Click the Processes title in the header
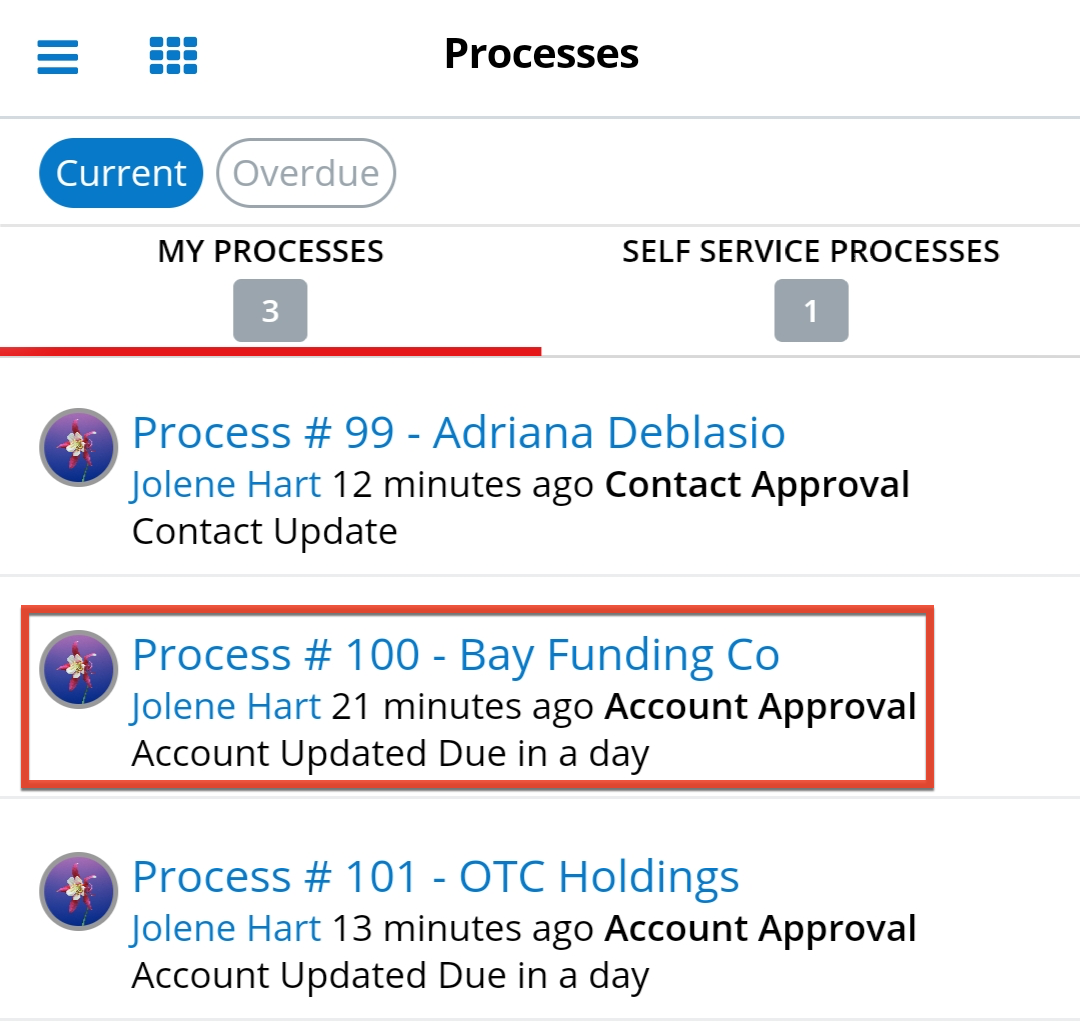The height and width of the screenshot is (1025, 1080). (540, 54)
